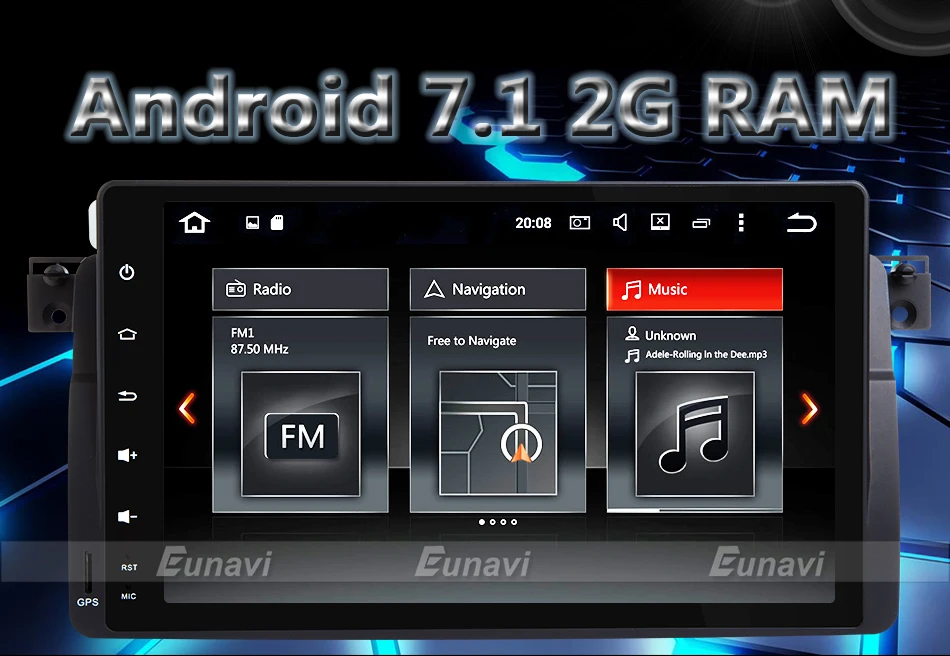This screenshot has width=950, height=656.
Task: Tap the GPS label on bezel
Action: (87, 602)
